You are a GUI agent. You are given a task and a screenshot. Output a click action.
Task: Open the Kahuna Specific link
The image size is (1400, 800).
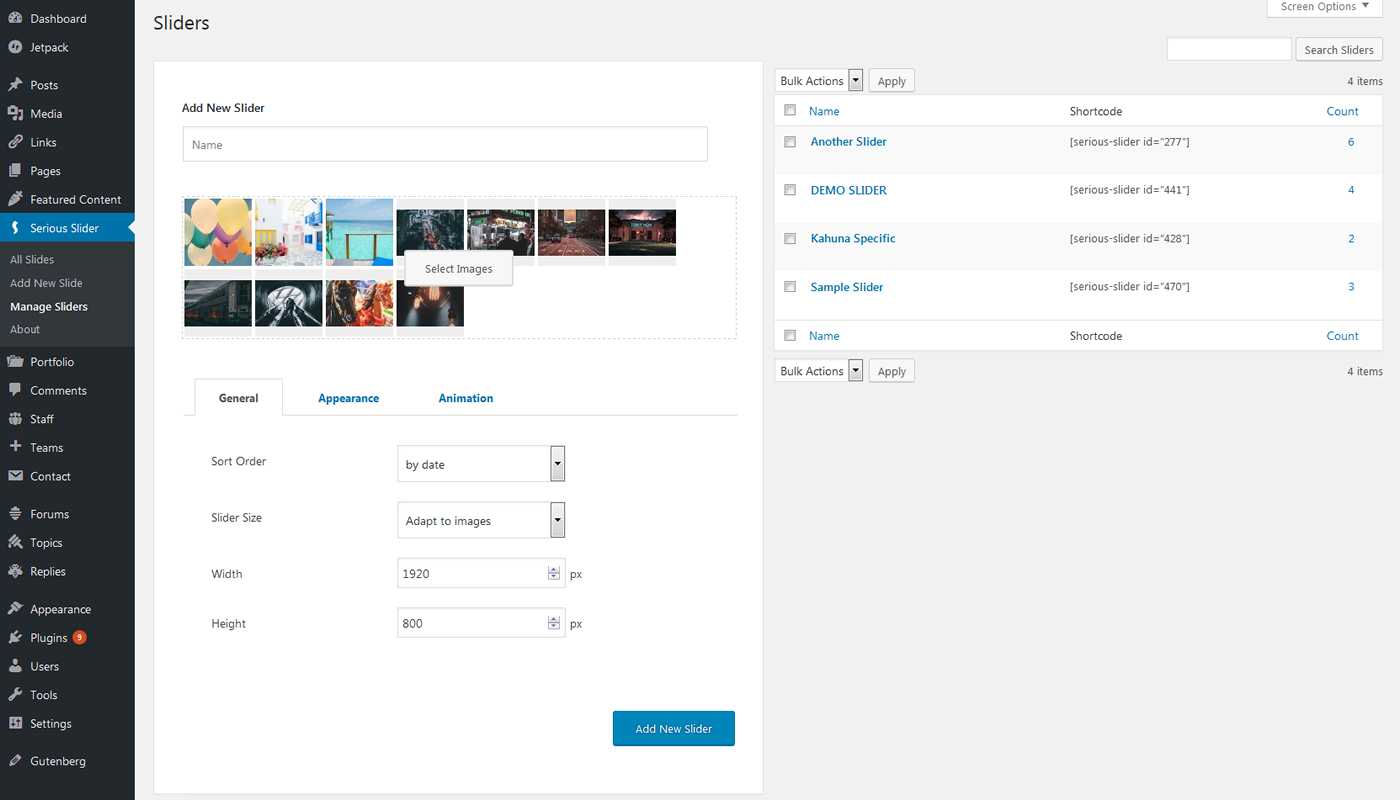pos(853,238)
